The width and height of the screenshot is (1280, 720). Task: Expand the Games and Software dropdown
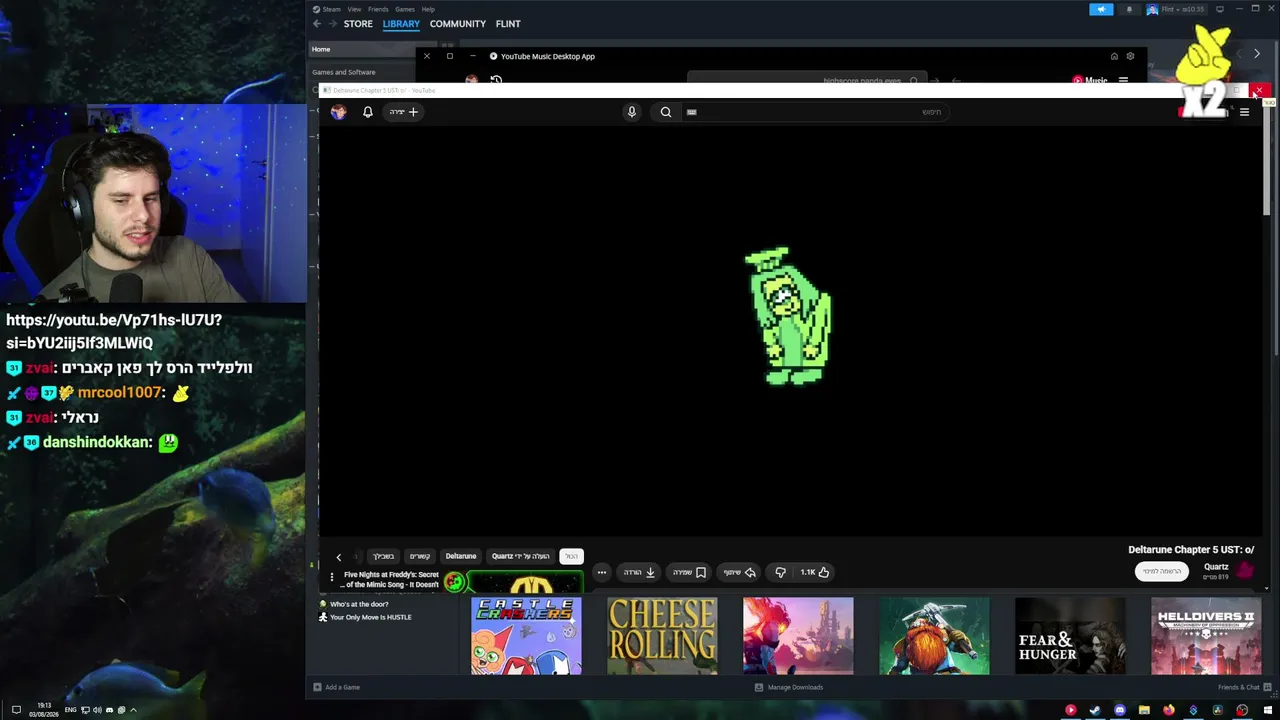[x=344, y=72]
